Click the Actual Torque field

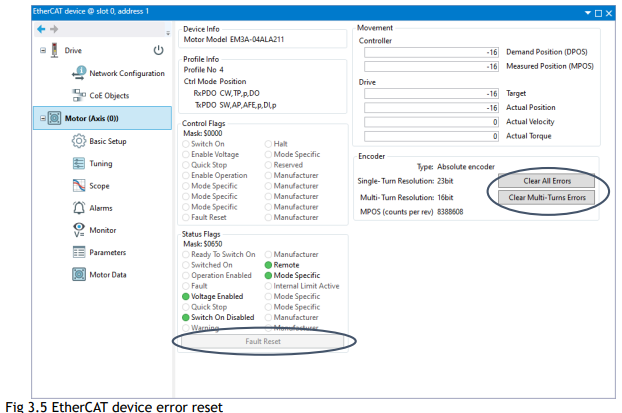coord(431,136)
